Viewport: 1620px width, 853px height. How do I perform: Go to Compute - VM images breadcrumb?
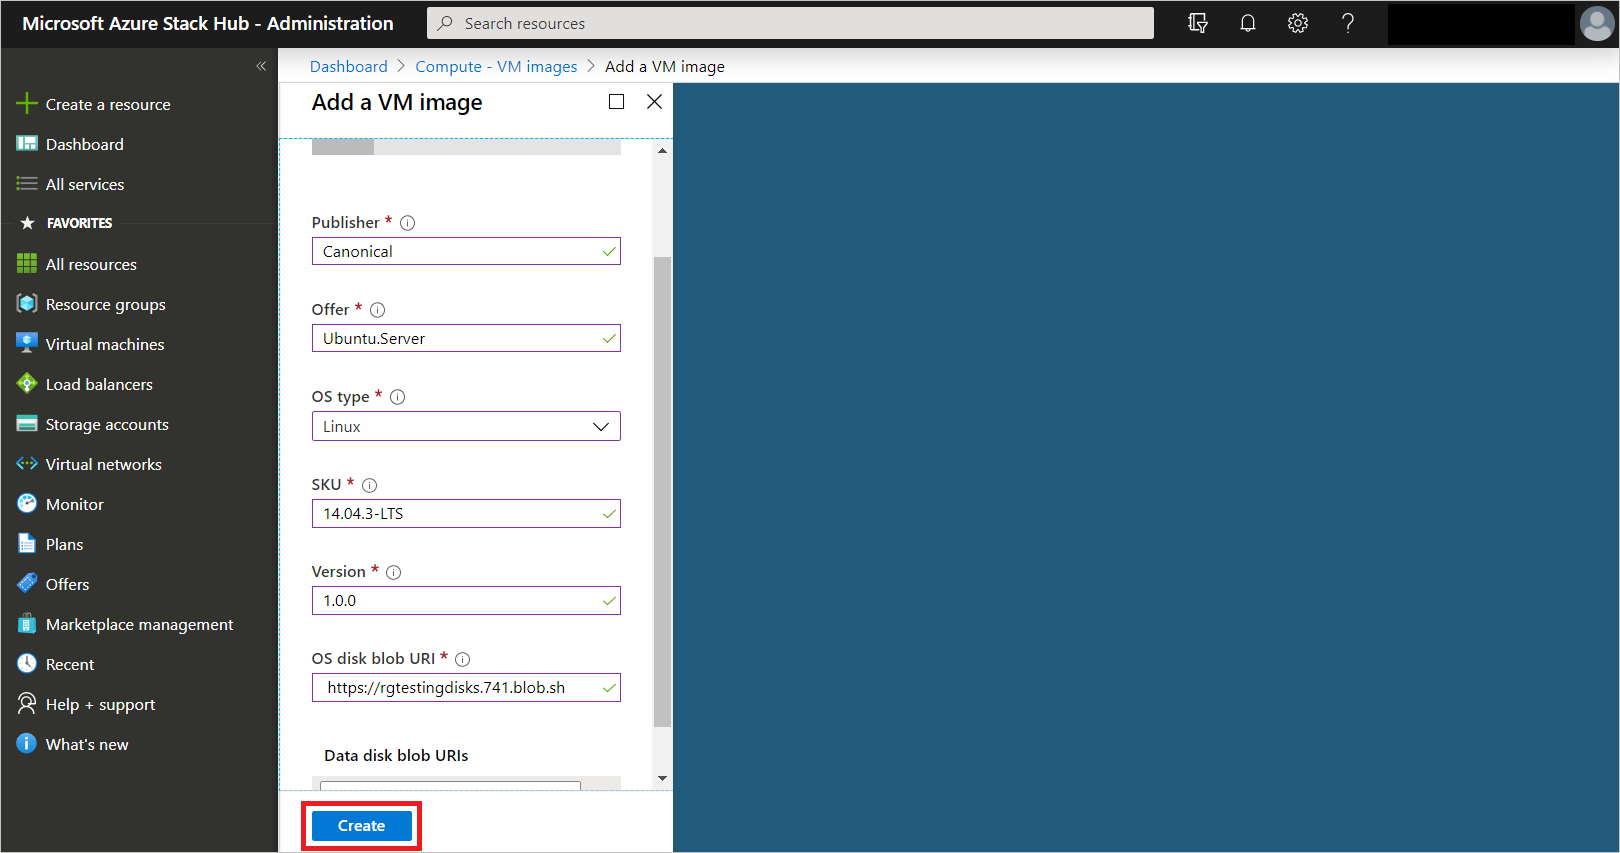click(496, 66)
